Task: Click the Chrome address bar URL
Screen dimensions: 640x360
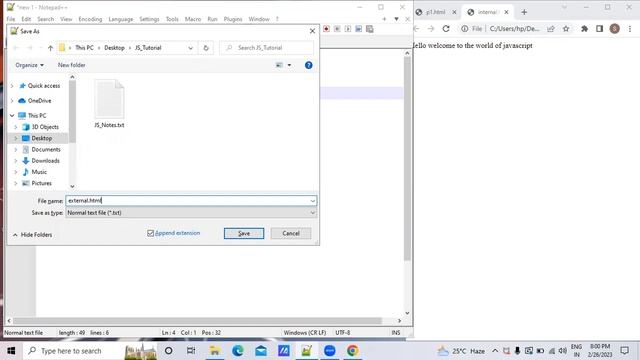Action: pos(514,29)
